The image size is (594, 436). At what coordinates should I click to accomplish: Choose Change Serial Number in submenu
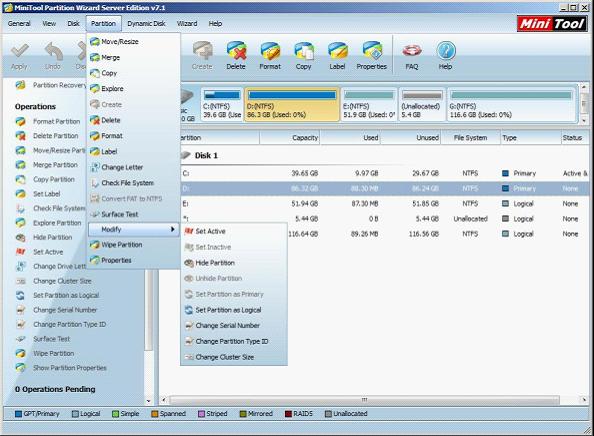(234, 325)
